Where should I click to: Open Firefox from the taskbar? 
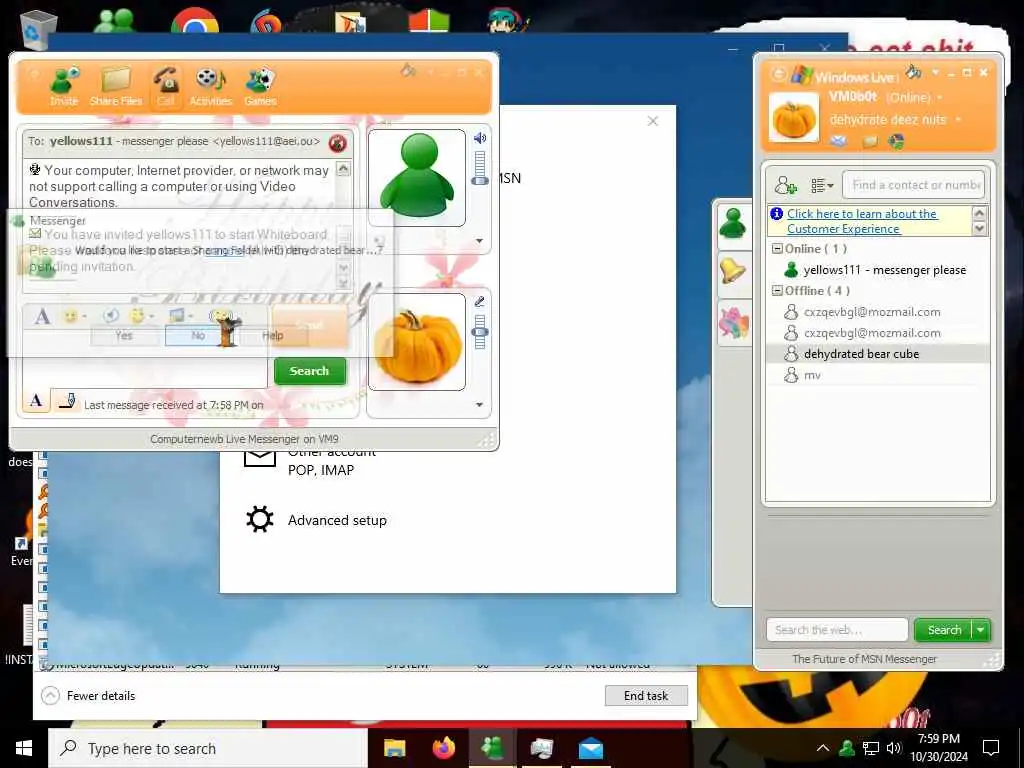pyautogui.click(x=443, y=748)
